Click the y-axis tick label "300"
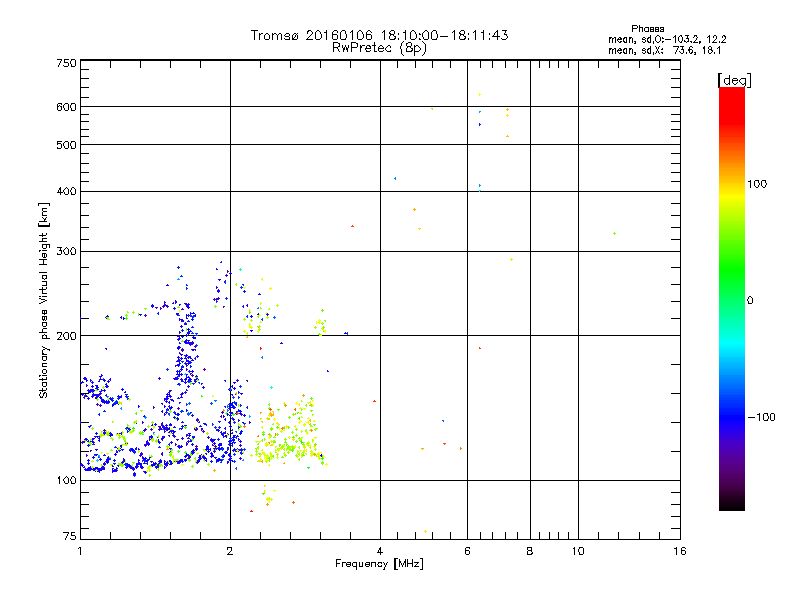This screenshot has width=800, height=600. coord(66,252)
